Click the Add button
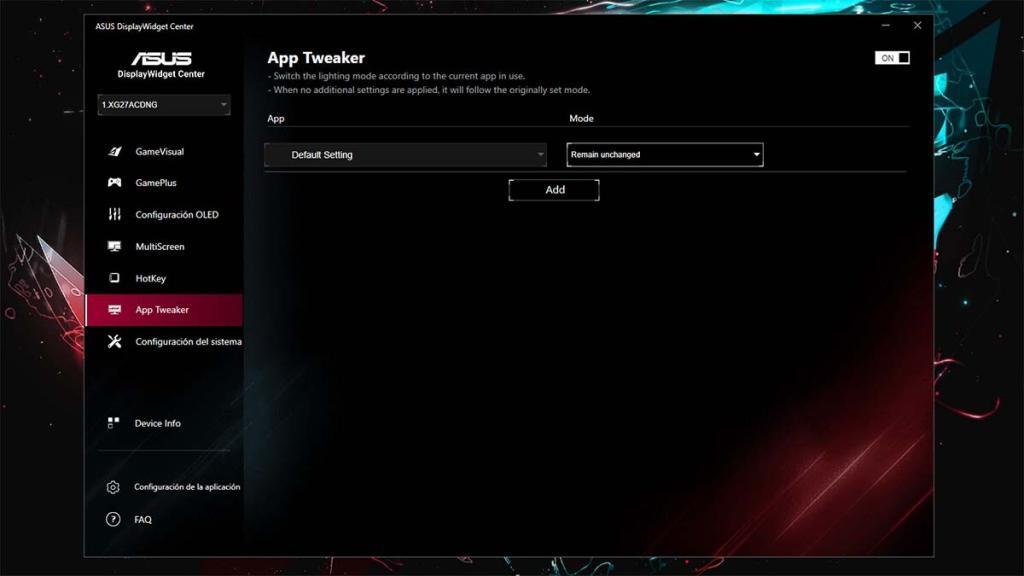 (x=554, y=190)
